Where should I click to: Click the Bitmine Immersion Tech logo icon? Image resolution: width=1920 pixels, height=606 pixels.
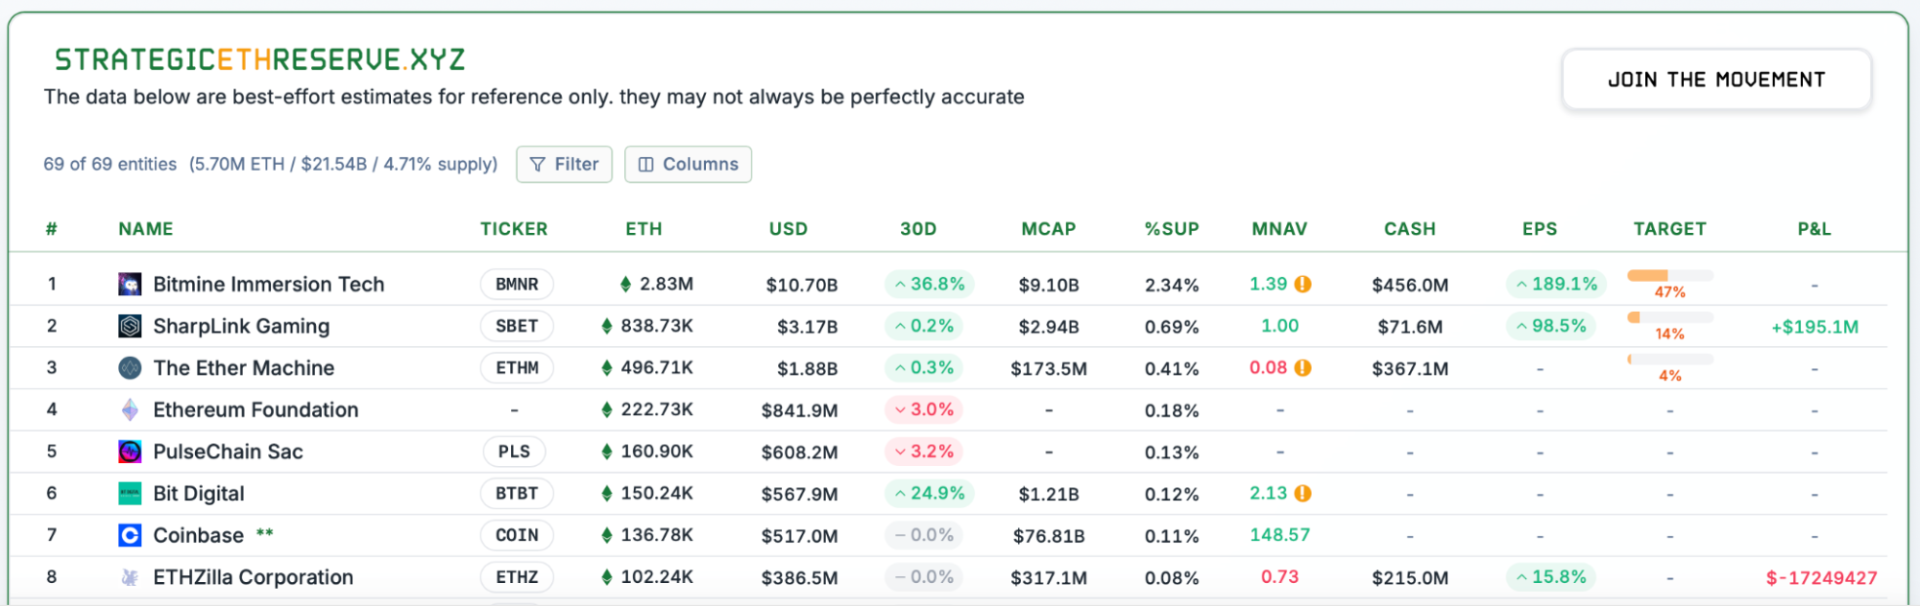coord(130,284)
